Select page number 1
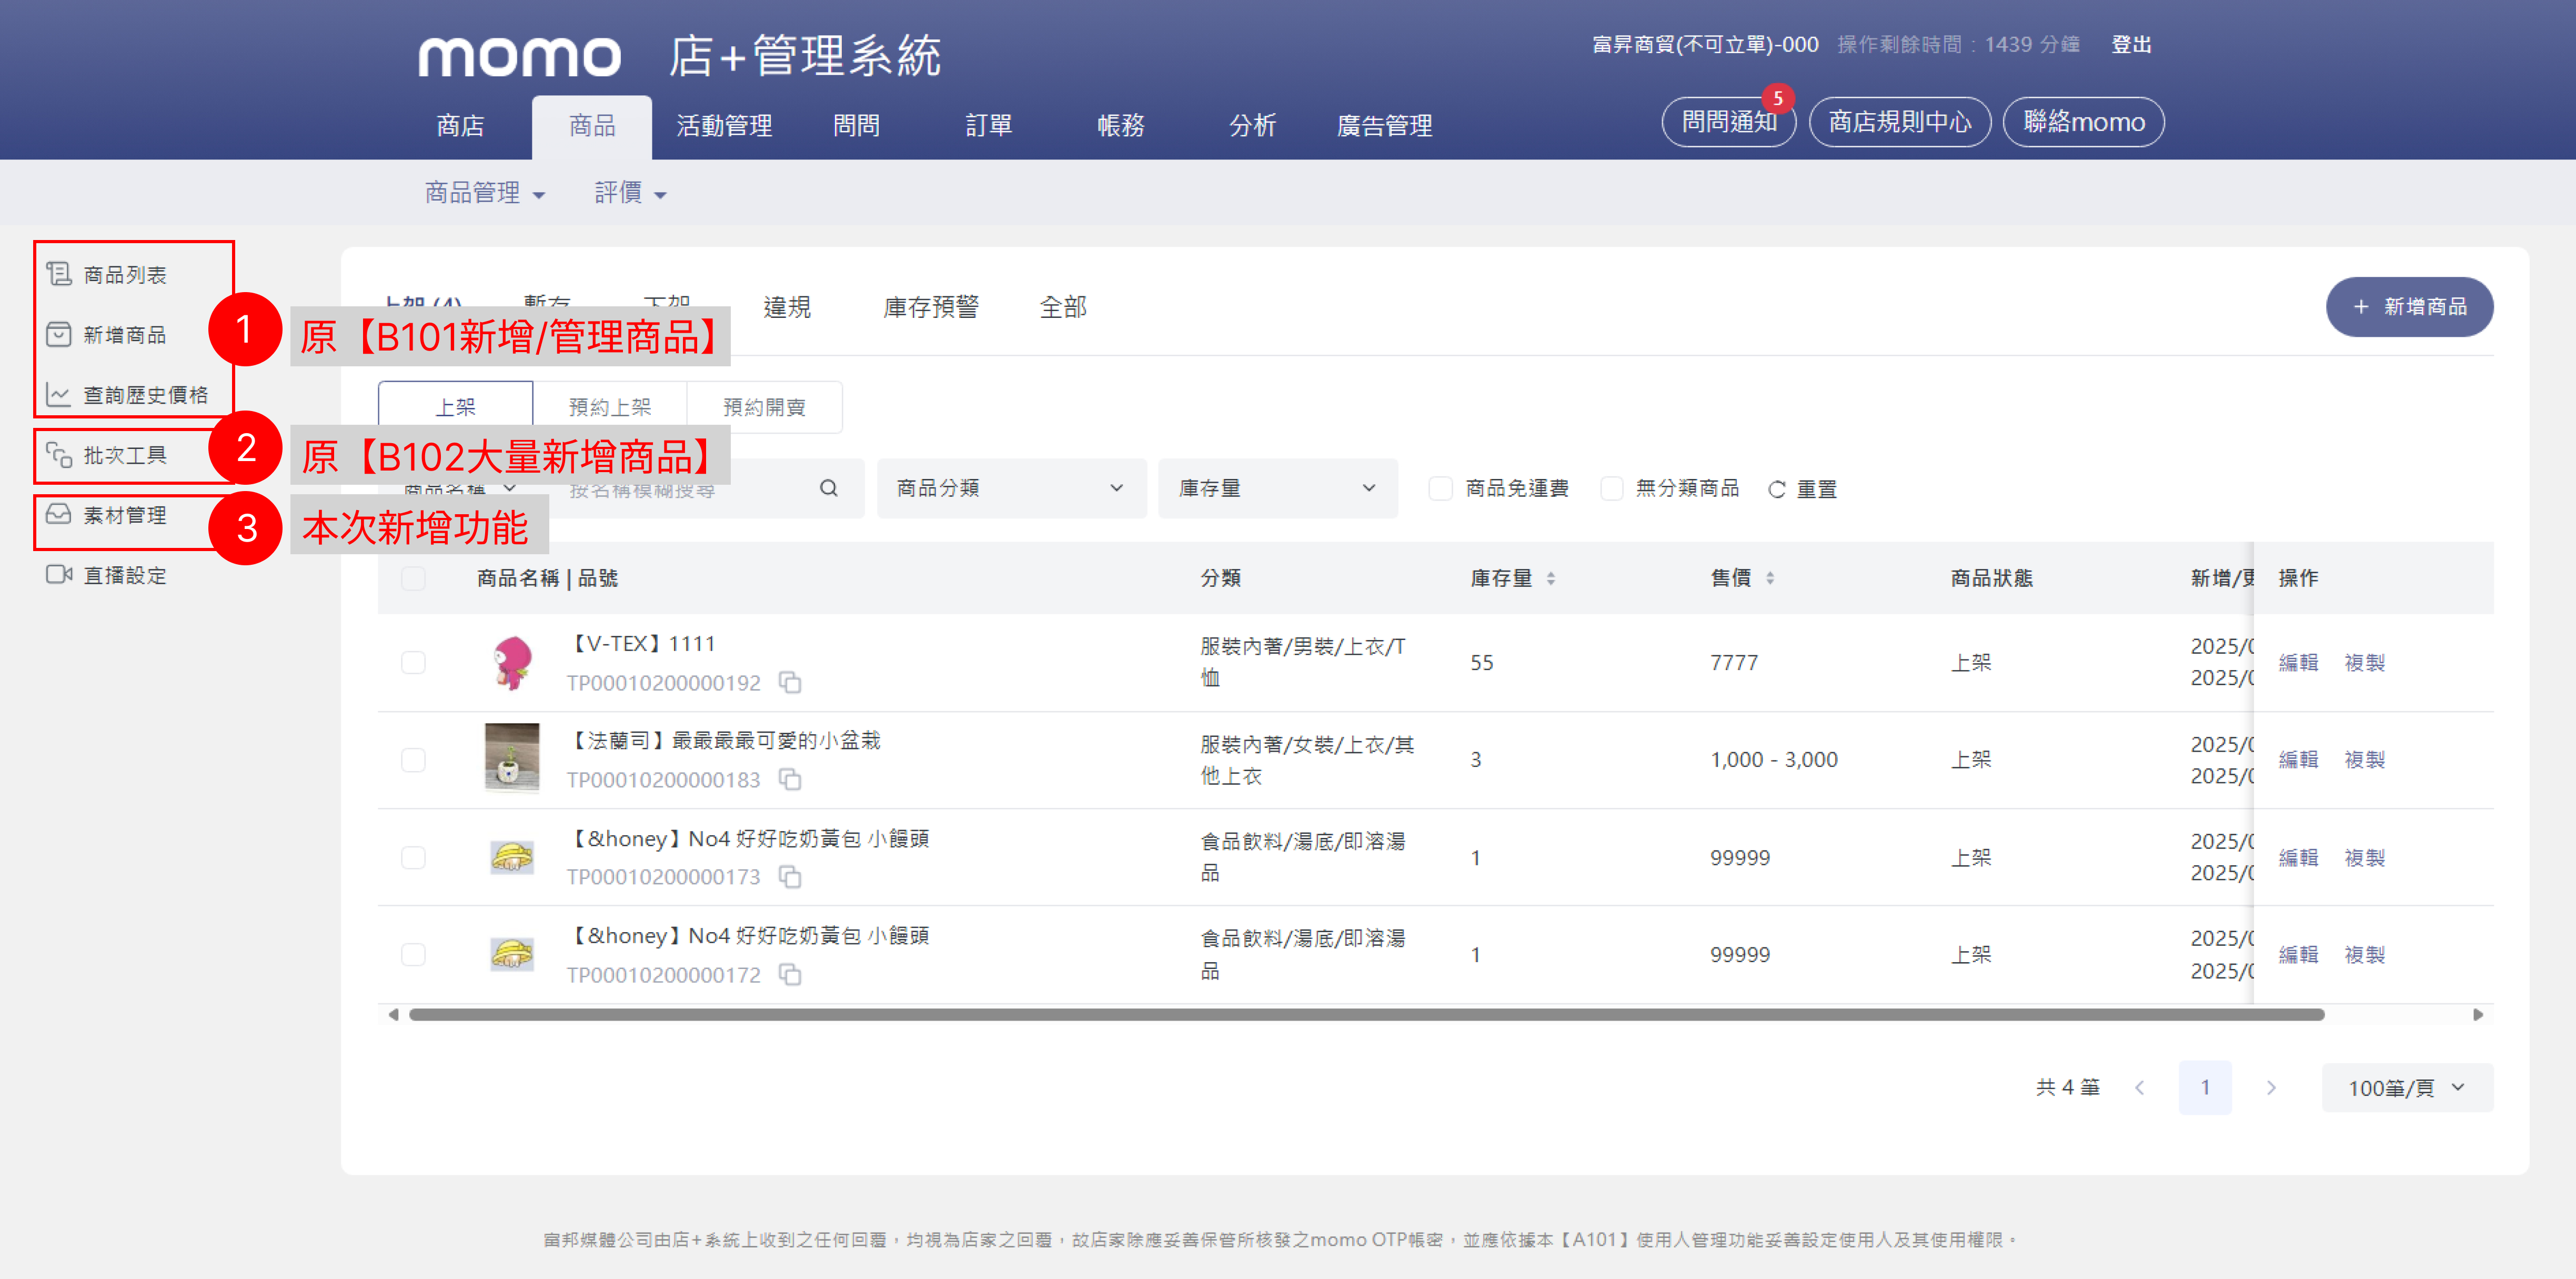The width and height of the screenshot is (2576, 1279). (2205, 1087)
